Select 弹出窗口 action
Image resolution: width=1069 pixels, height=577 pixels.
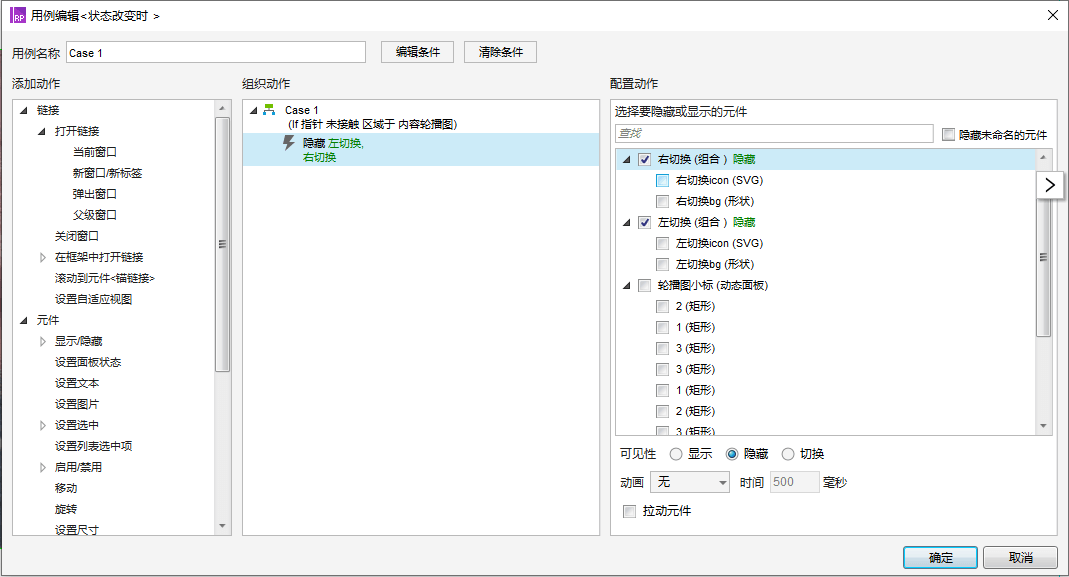(95, 194)
